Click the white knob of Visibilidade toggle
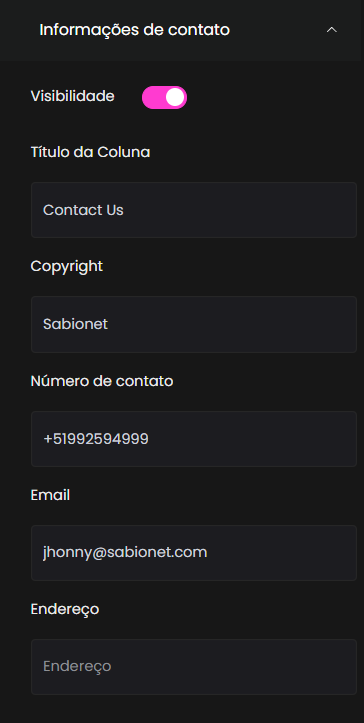The image size is (364, 723). [175, 97]
